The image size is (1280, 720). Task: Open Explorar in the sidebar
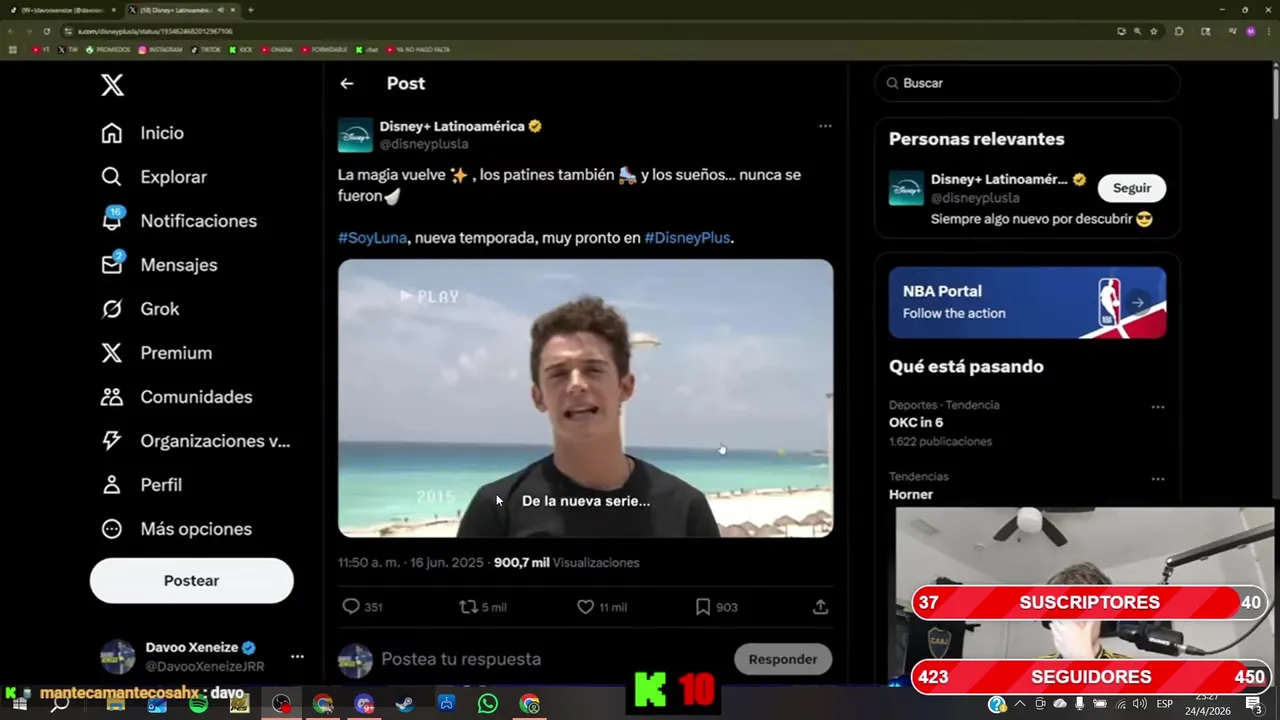[x=154, y=177]
